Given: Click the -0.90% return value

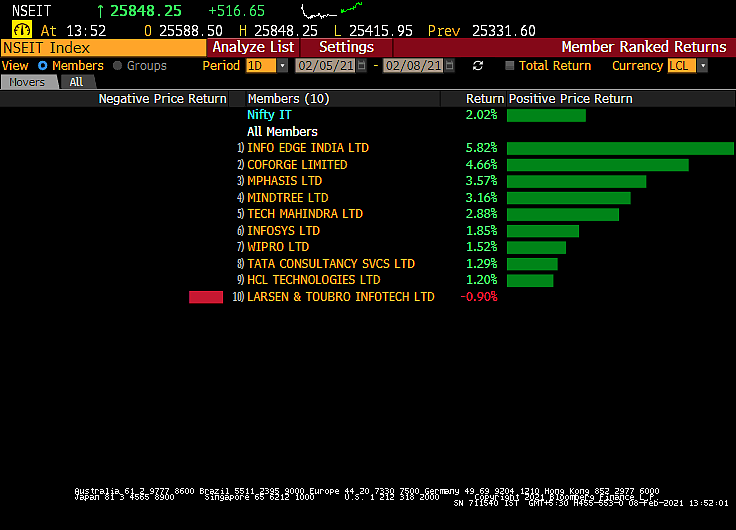Looking at the screenshot, I should point(479,297).
